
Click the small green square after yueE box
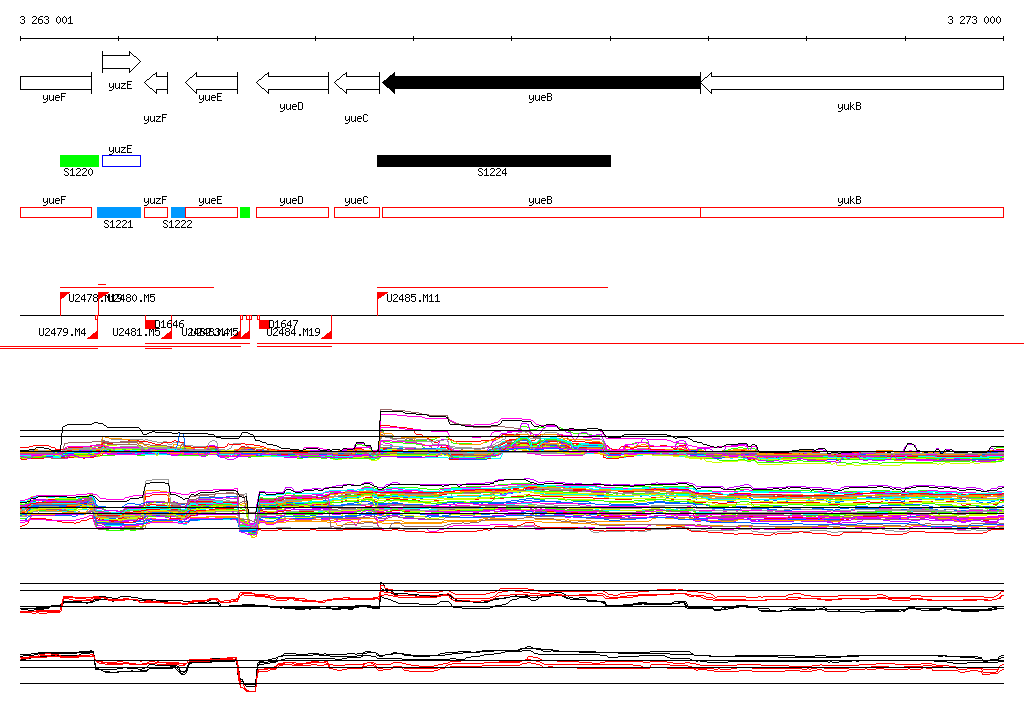[x=245, y=212]
